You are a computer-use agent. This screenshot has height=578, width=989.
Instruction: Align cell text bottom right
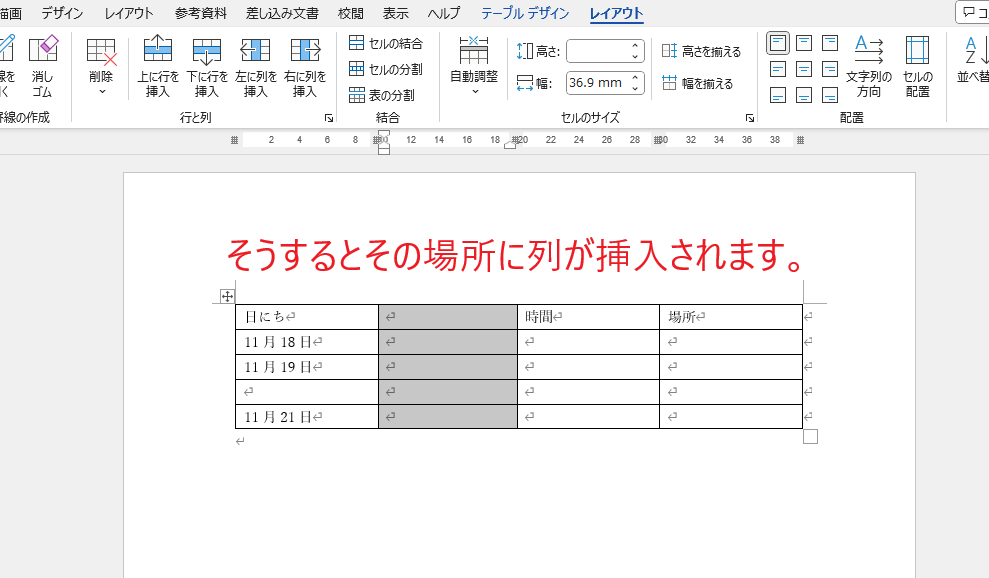pos(830,95)
